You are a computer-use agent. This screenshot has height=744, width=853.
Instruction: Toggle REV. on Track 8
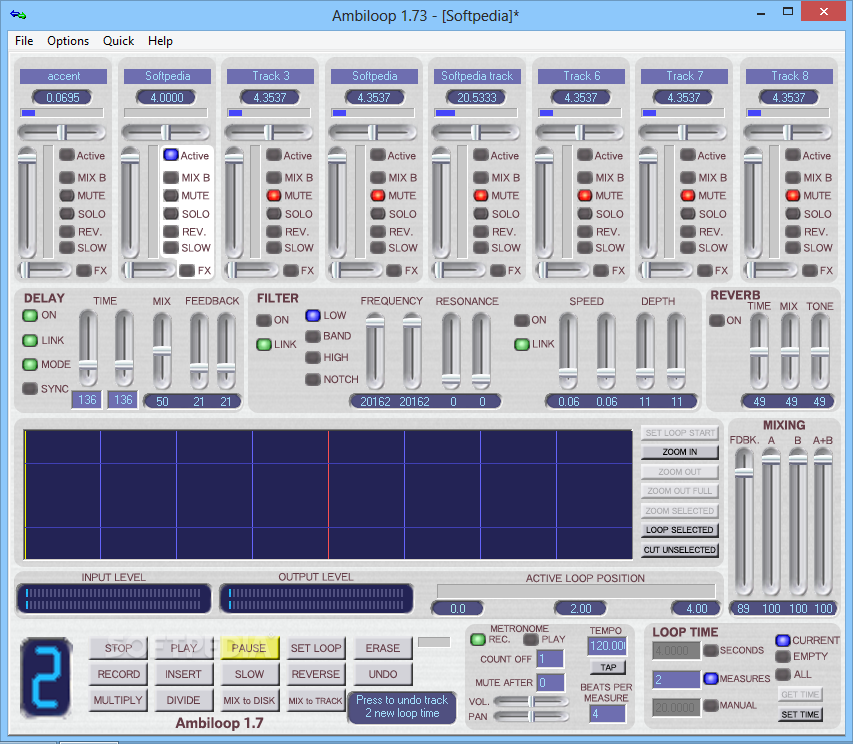pos(793,232)
